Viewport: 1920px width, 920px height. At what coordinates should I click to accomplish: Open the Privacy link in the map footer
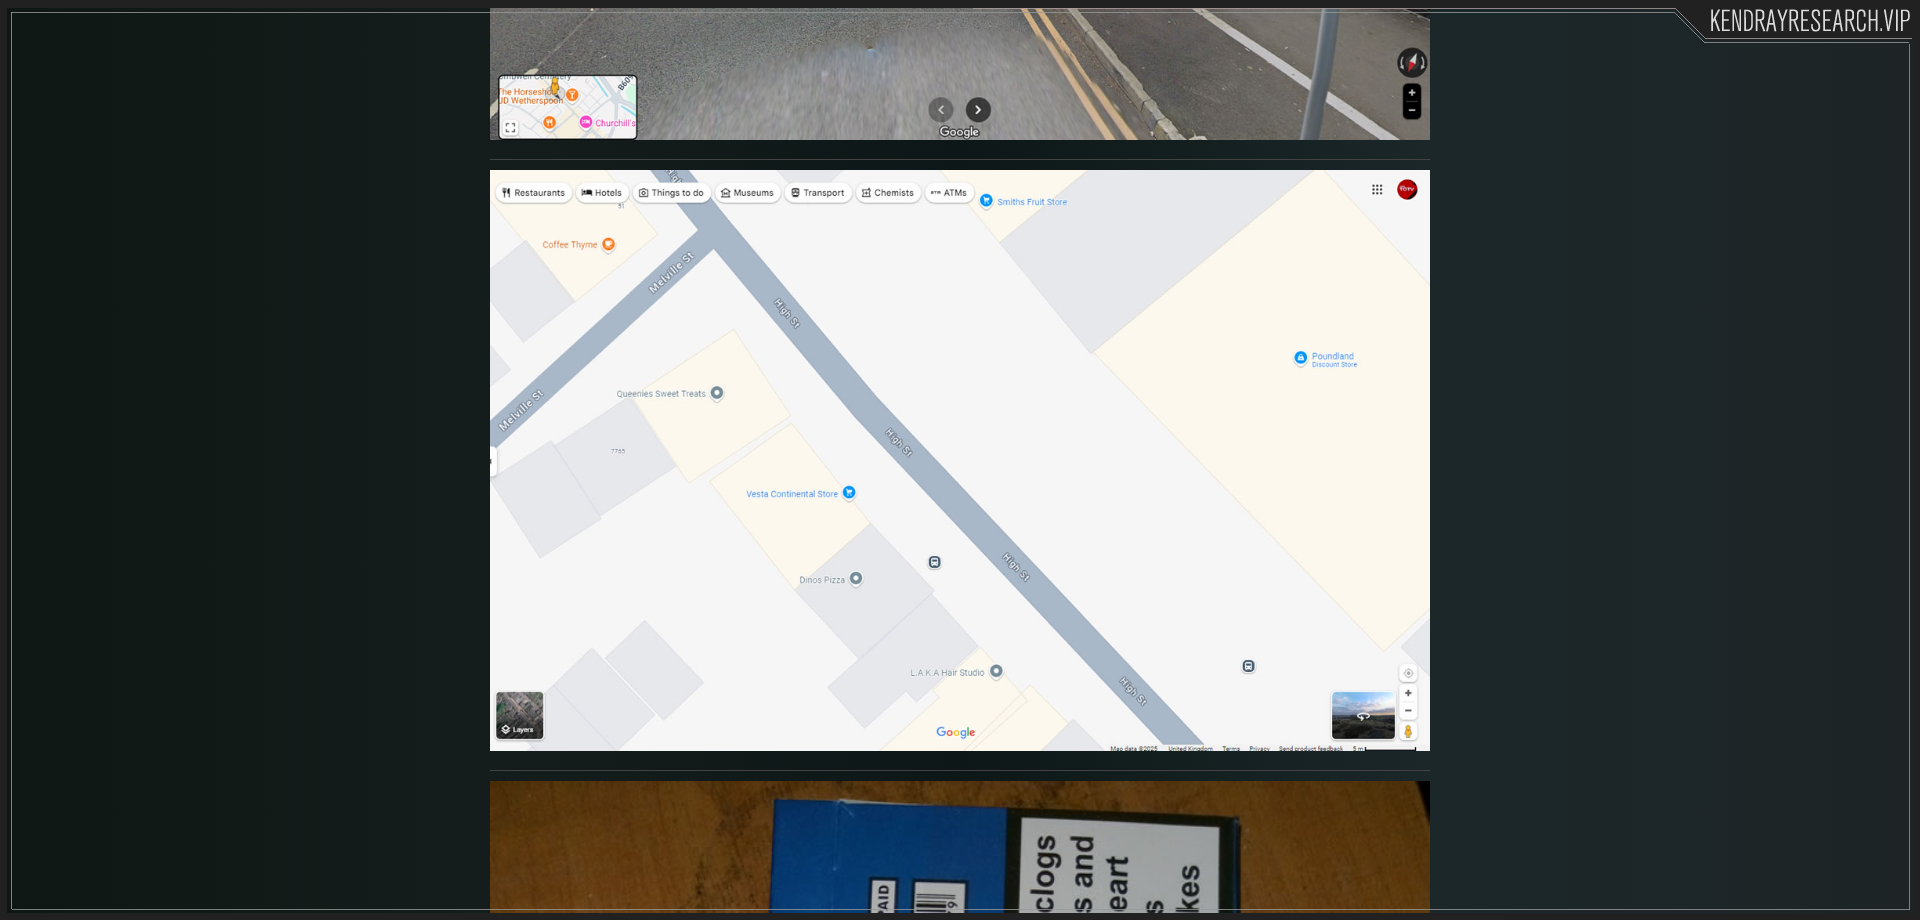click(x=1259, y=748)
